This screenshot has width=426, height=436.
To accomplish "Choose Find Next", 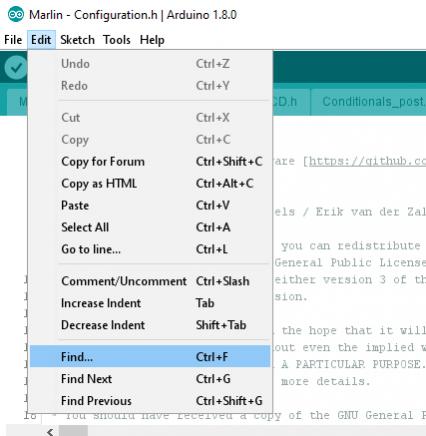I will 150,379.
